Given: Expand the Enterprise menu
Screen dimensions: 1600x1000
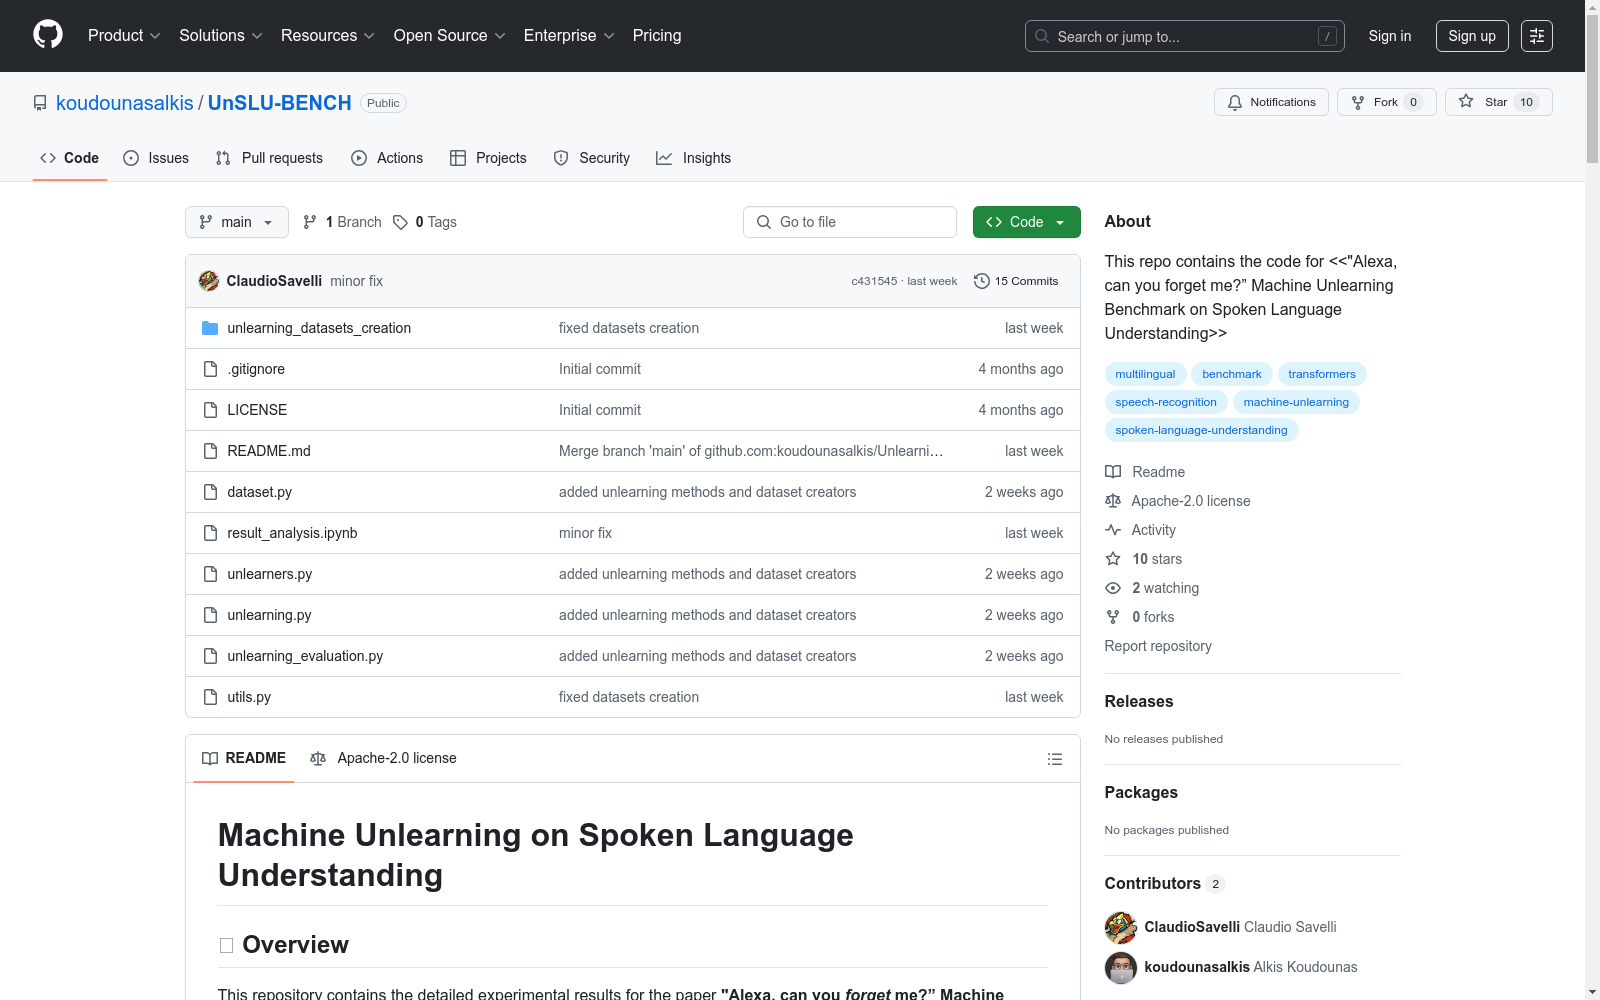Looking at the screenshot, I should pyautogui.click(x=569, y=36).
